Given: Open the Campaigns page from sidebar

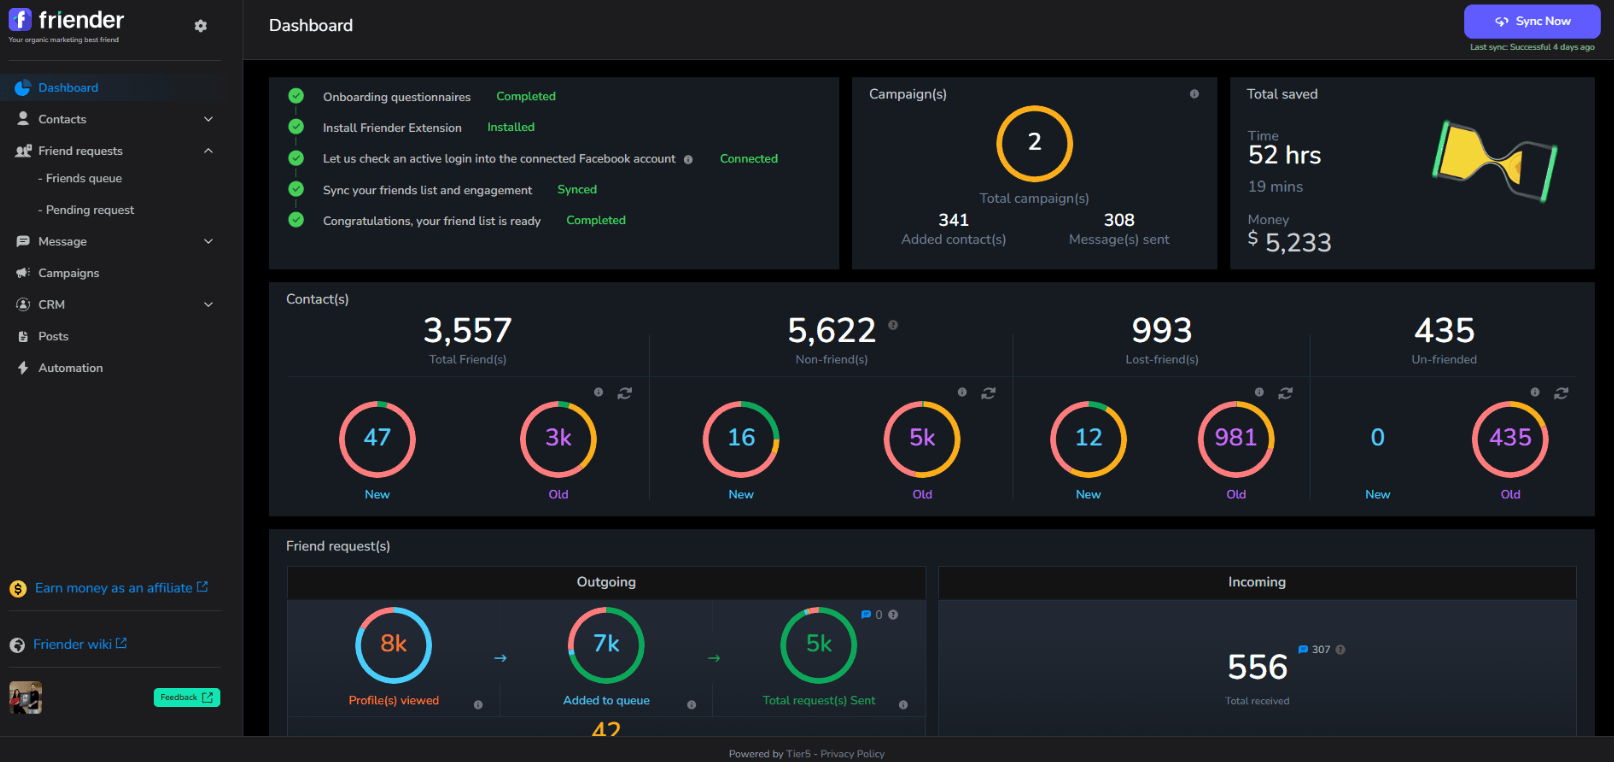Looking at the screenshot, I should [x=68, y=273].
